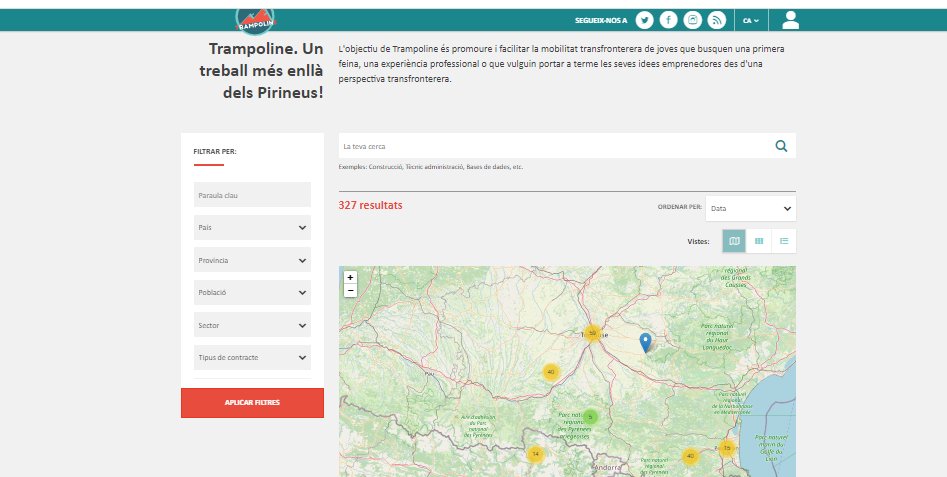
Task: Expand the Tipus de contracte dropdown
Action: pyautogui.click(x=252, y=357)
